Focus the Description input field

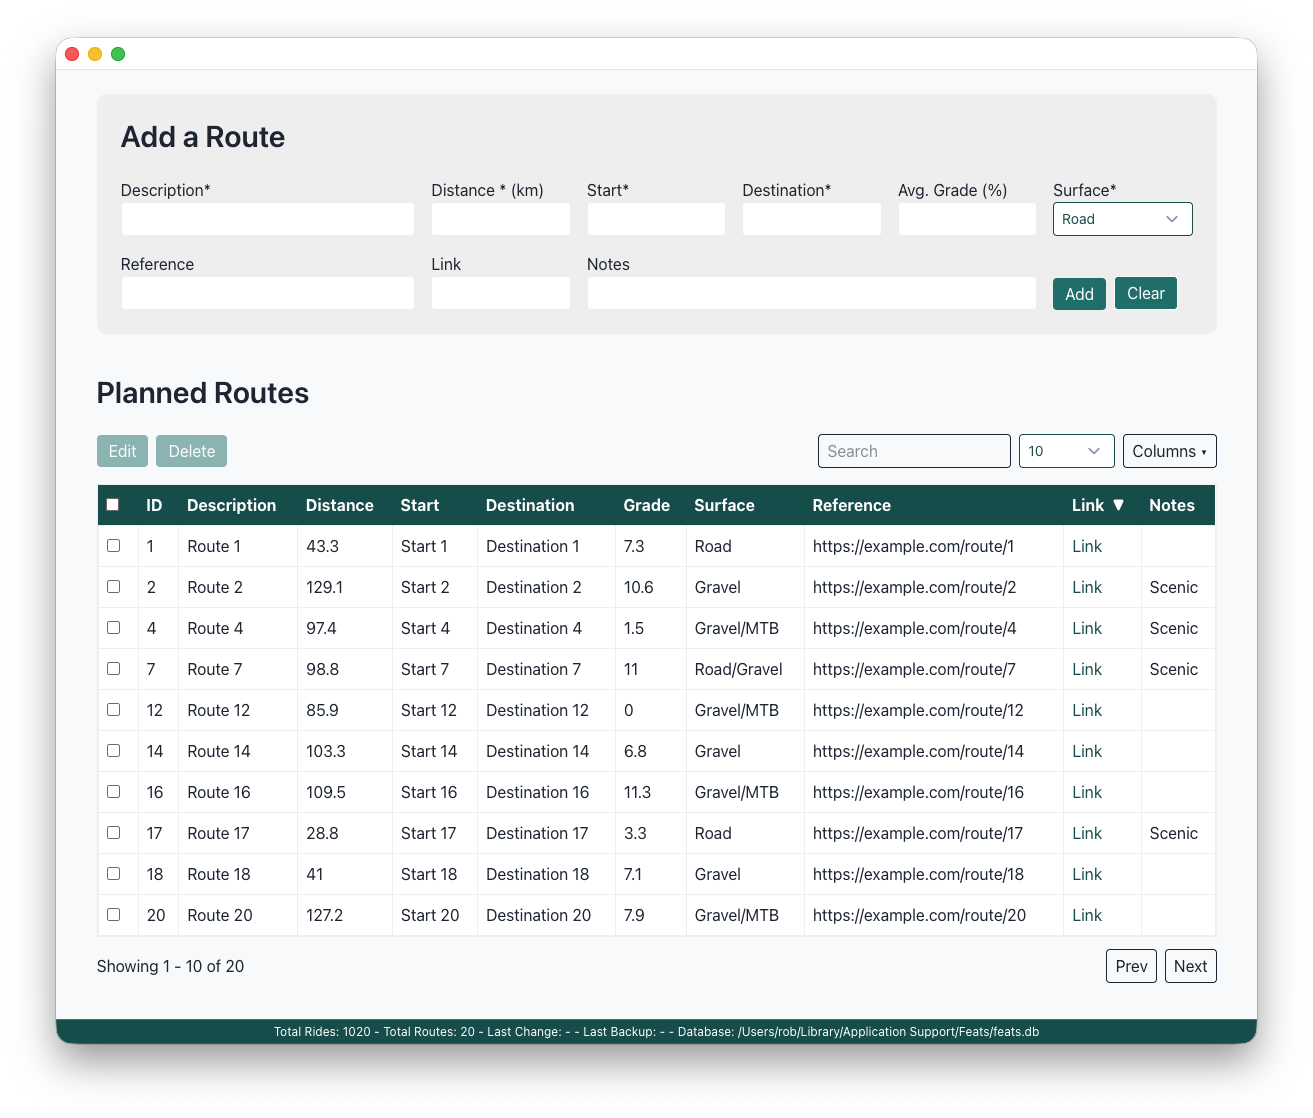[x=267, y=219]
